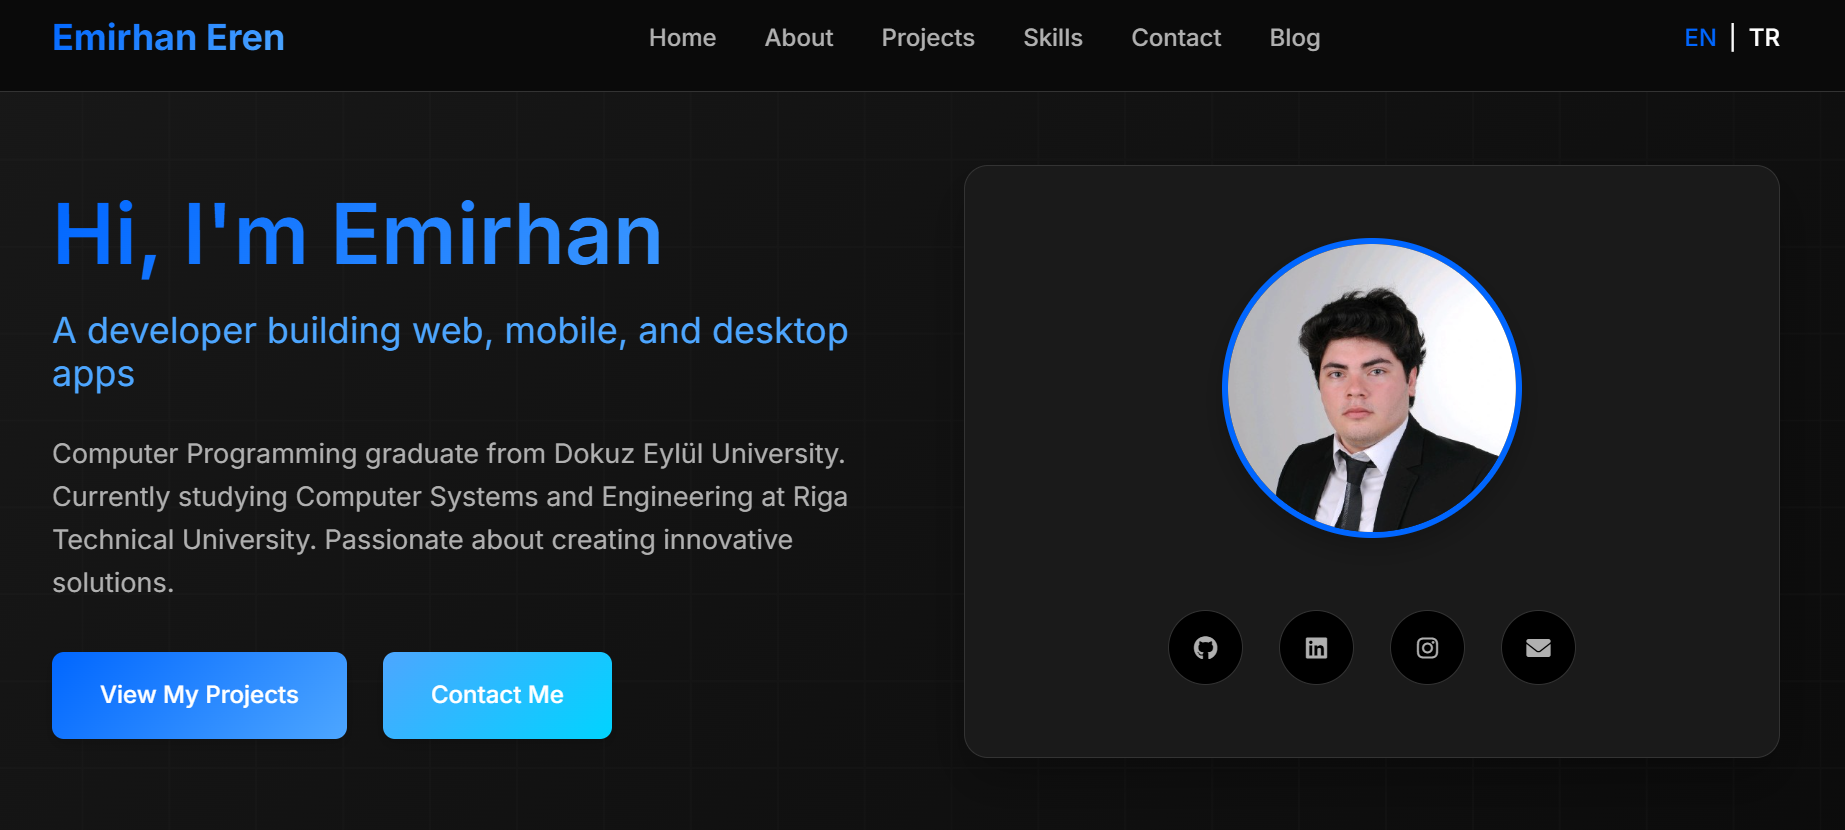The height and width of the screenshot is (830, 1845).
Task: Click the 'Hi, I'm Emirhan' heading
Action: click(357, 236)
